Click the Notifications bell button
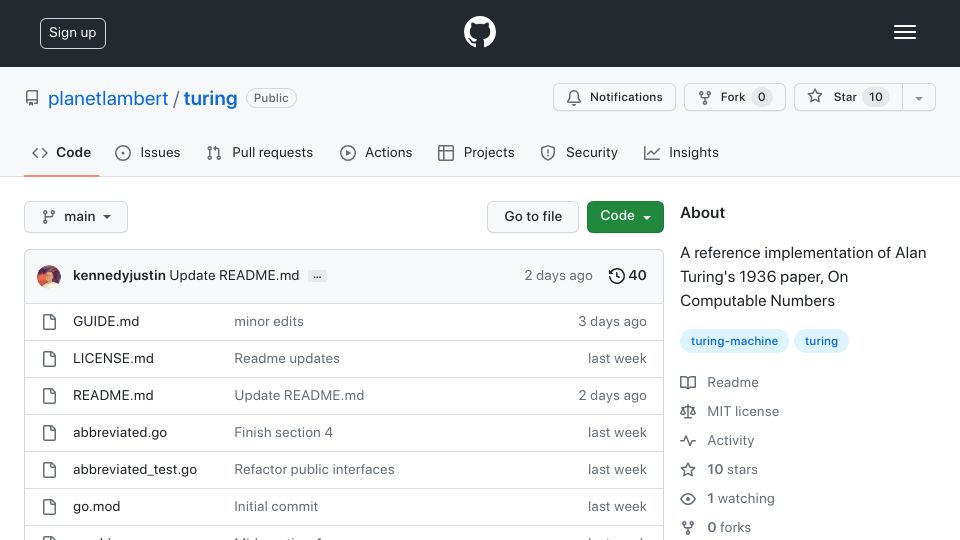Viewport: 960px width, 540px height. pos(614,97)
